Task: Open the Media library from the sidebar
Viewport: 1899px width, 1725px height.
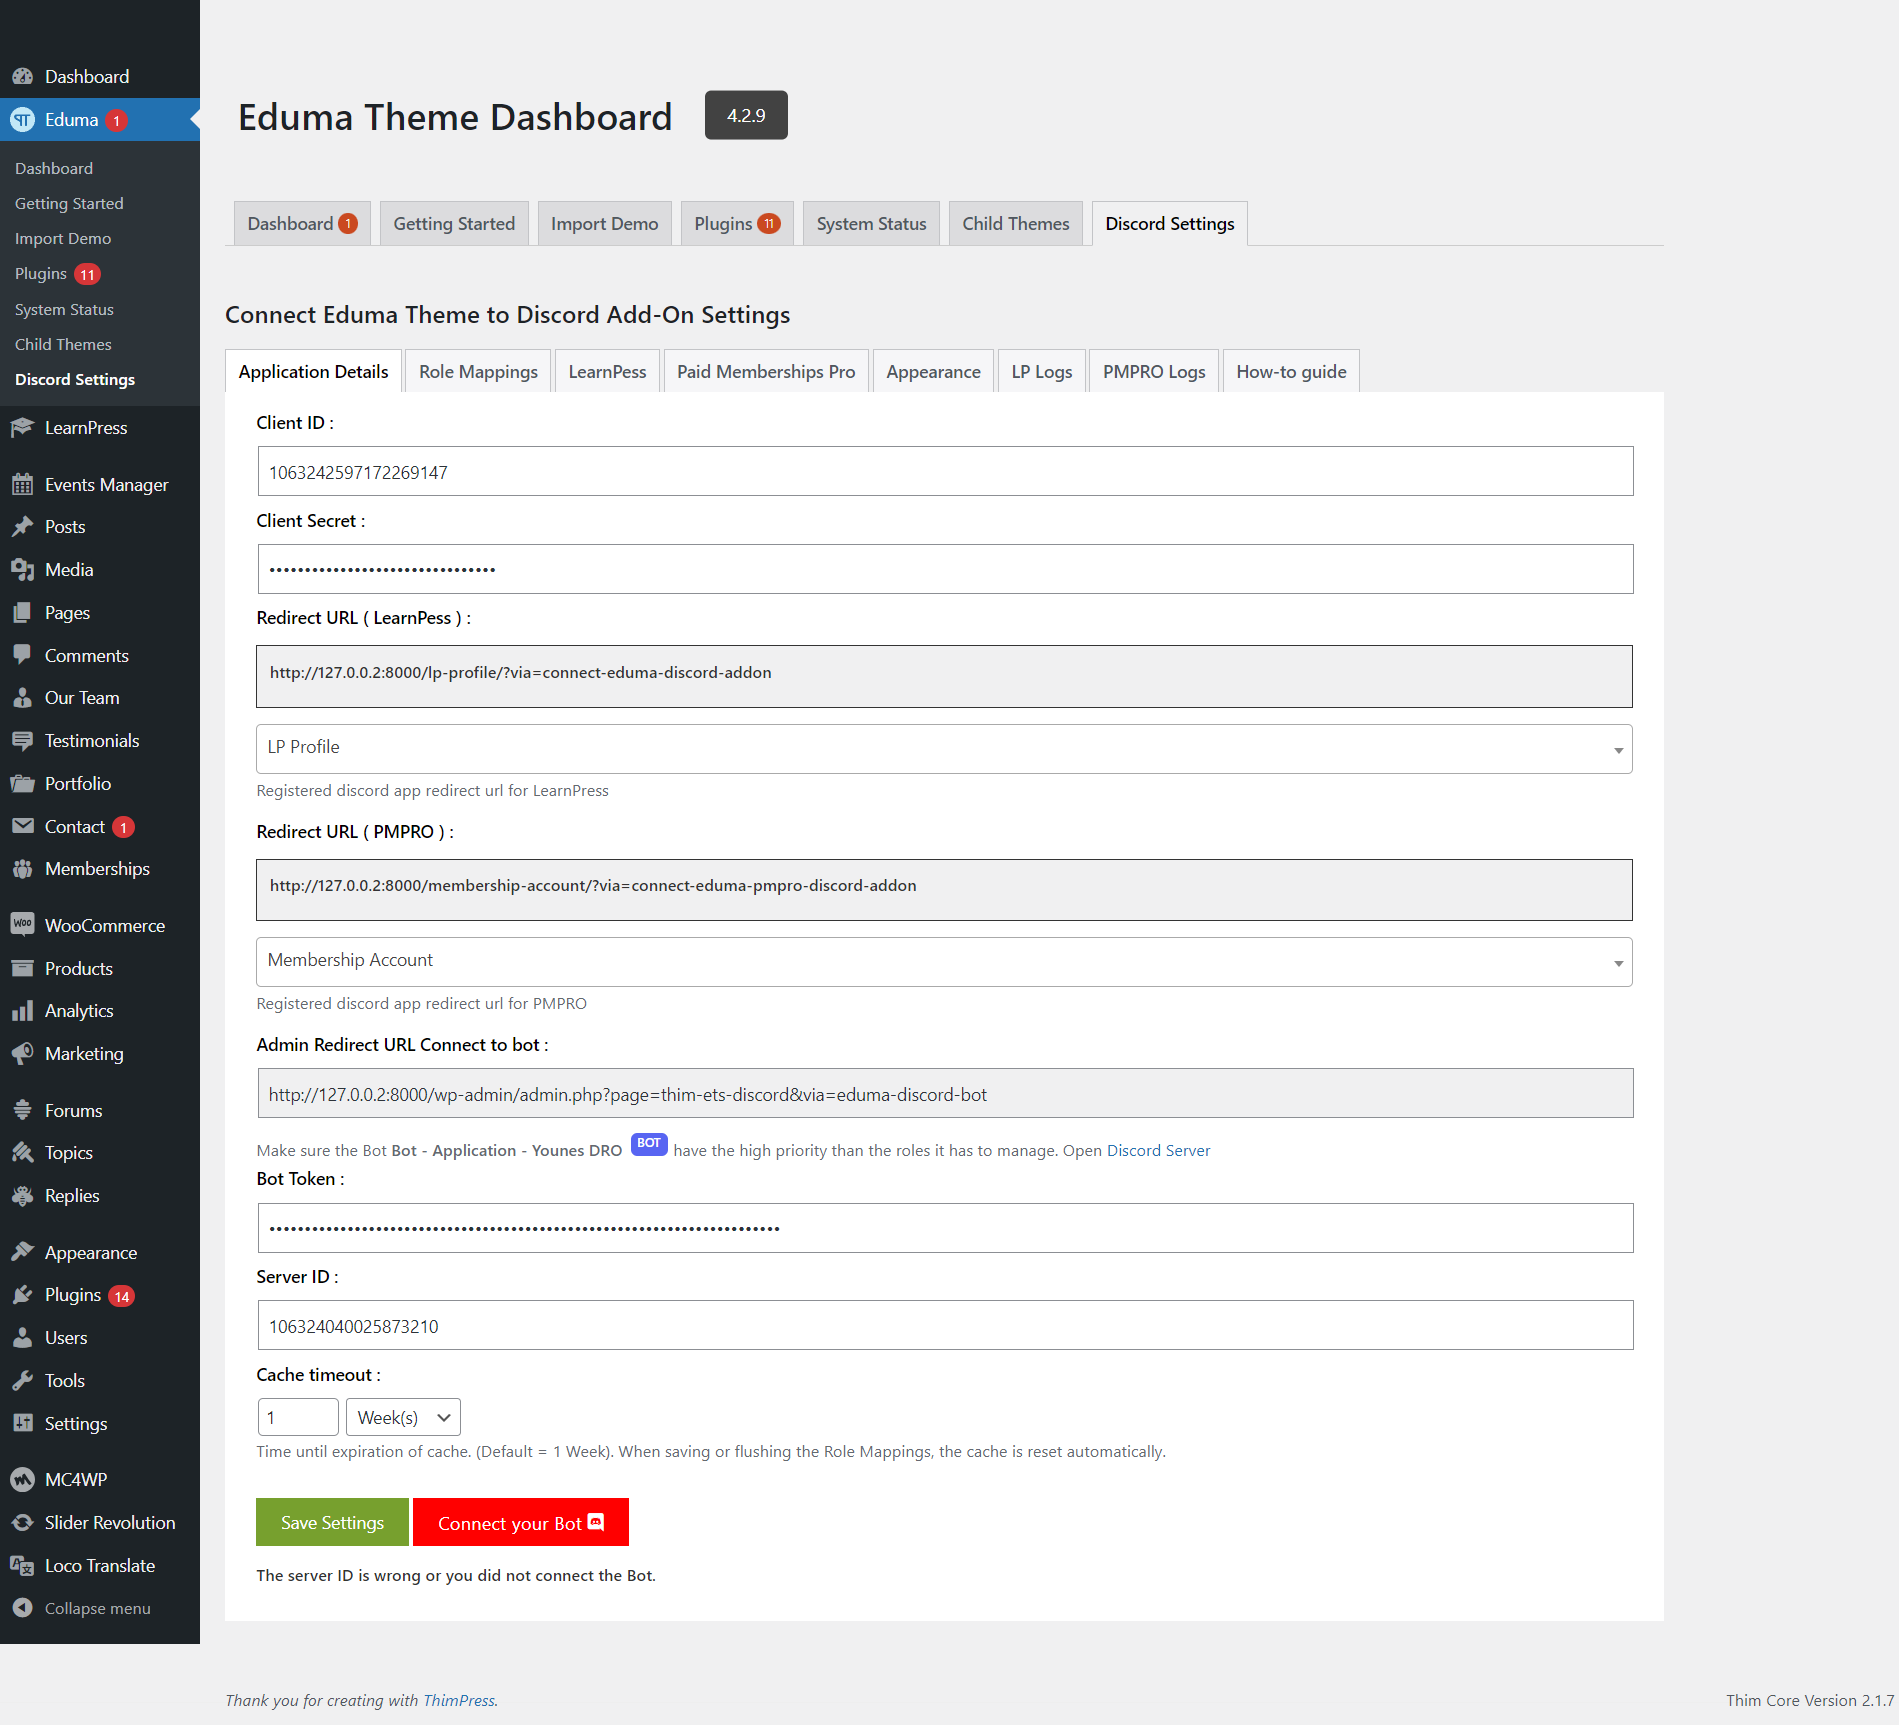Action: (24, 569)
